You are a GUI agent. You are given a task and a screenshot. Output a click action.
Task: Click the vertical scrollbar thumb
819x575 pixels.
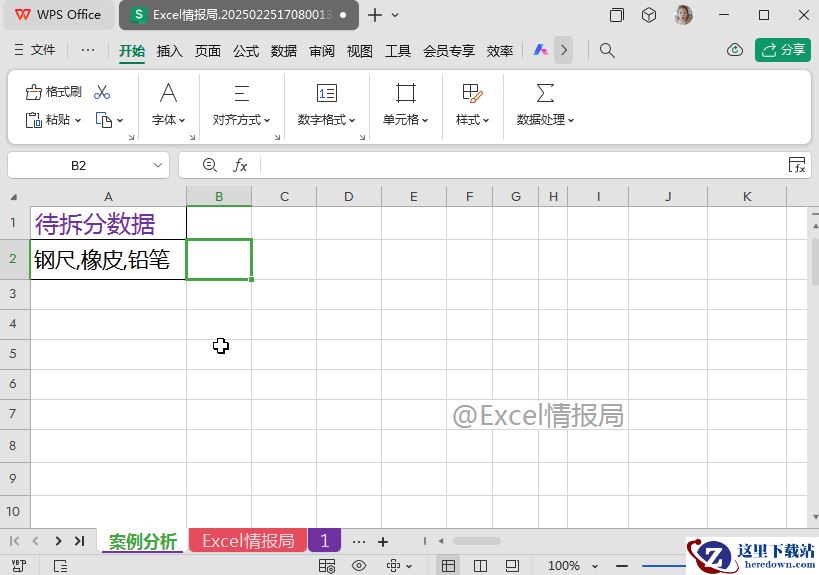click(x=815, y=264)
